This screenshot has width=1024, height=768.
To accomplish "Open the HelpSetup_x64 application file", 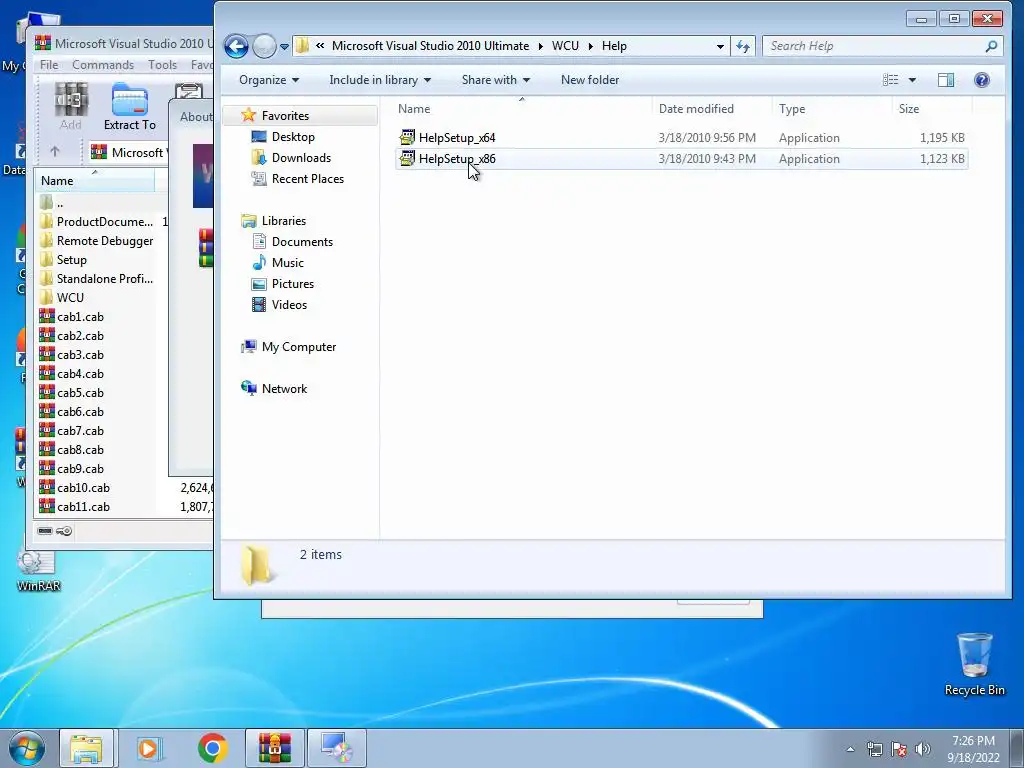I will [457, 138].
